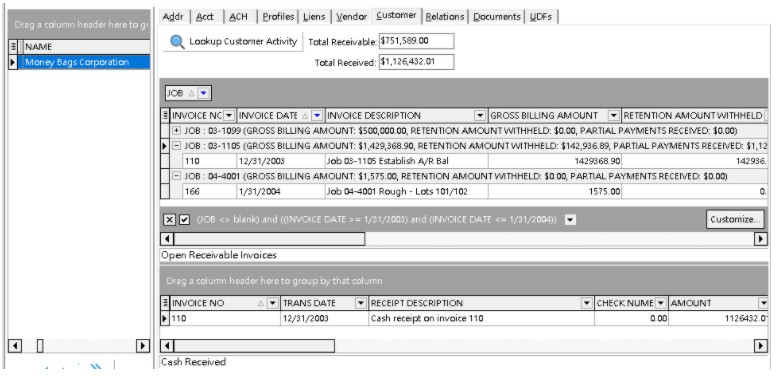Collapse the JOB : 03-1105 group row
The height and width of the screenshot is (376, 778).
tap(176, 146)
